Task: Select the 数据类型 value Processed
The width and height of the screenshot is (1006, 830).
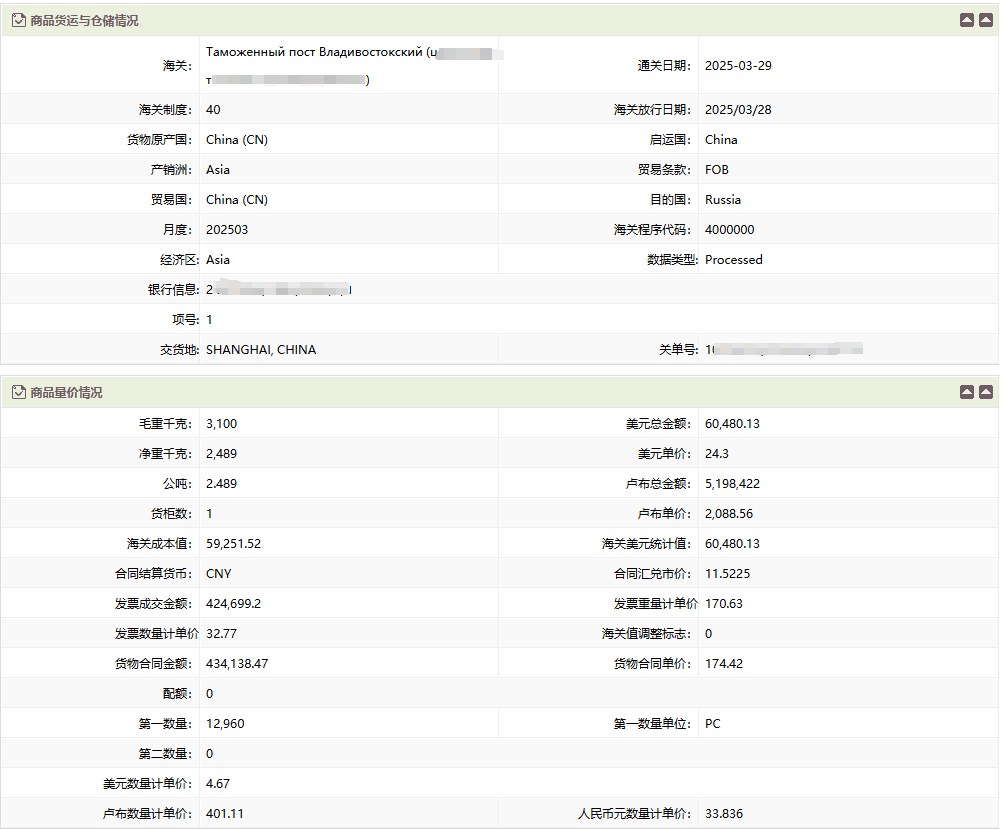Action: coord(733,260)
